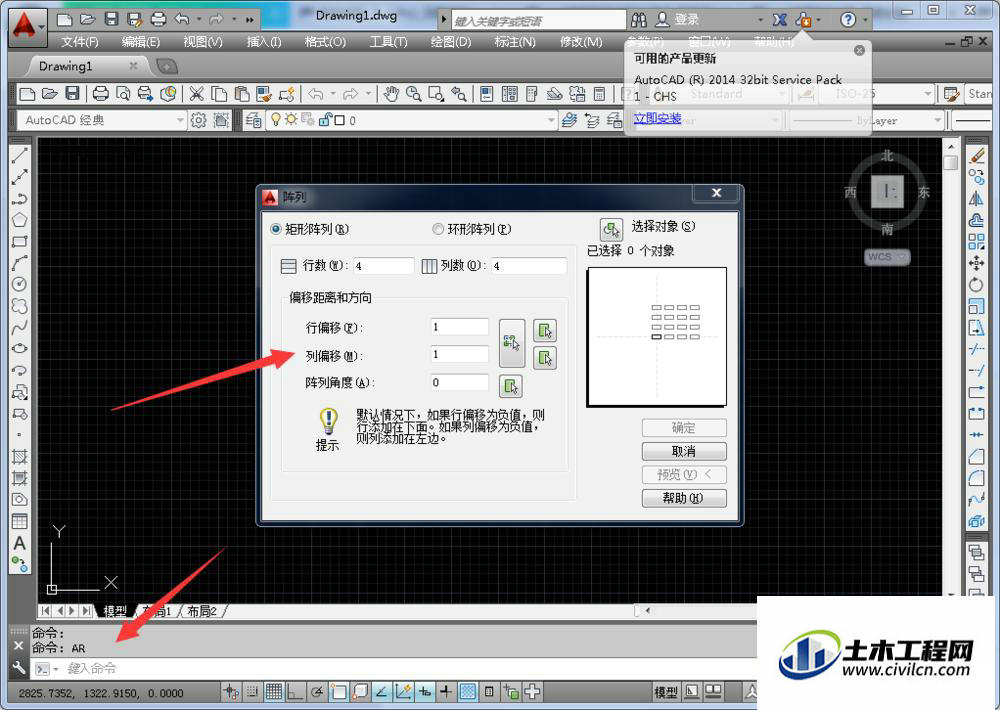Click the Cut scissors icon
This screenshot has height=710, width=1000.
(196, 94)
